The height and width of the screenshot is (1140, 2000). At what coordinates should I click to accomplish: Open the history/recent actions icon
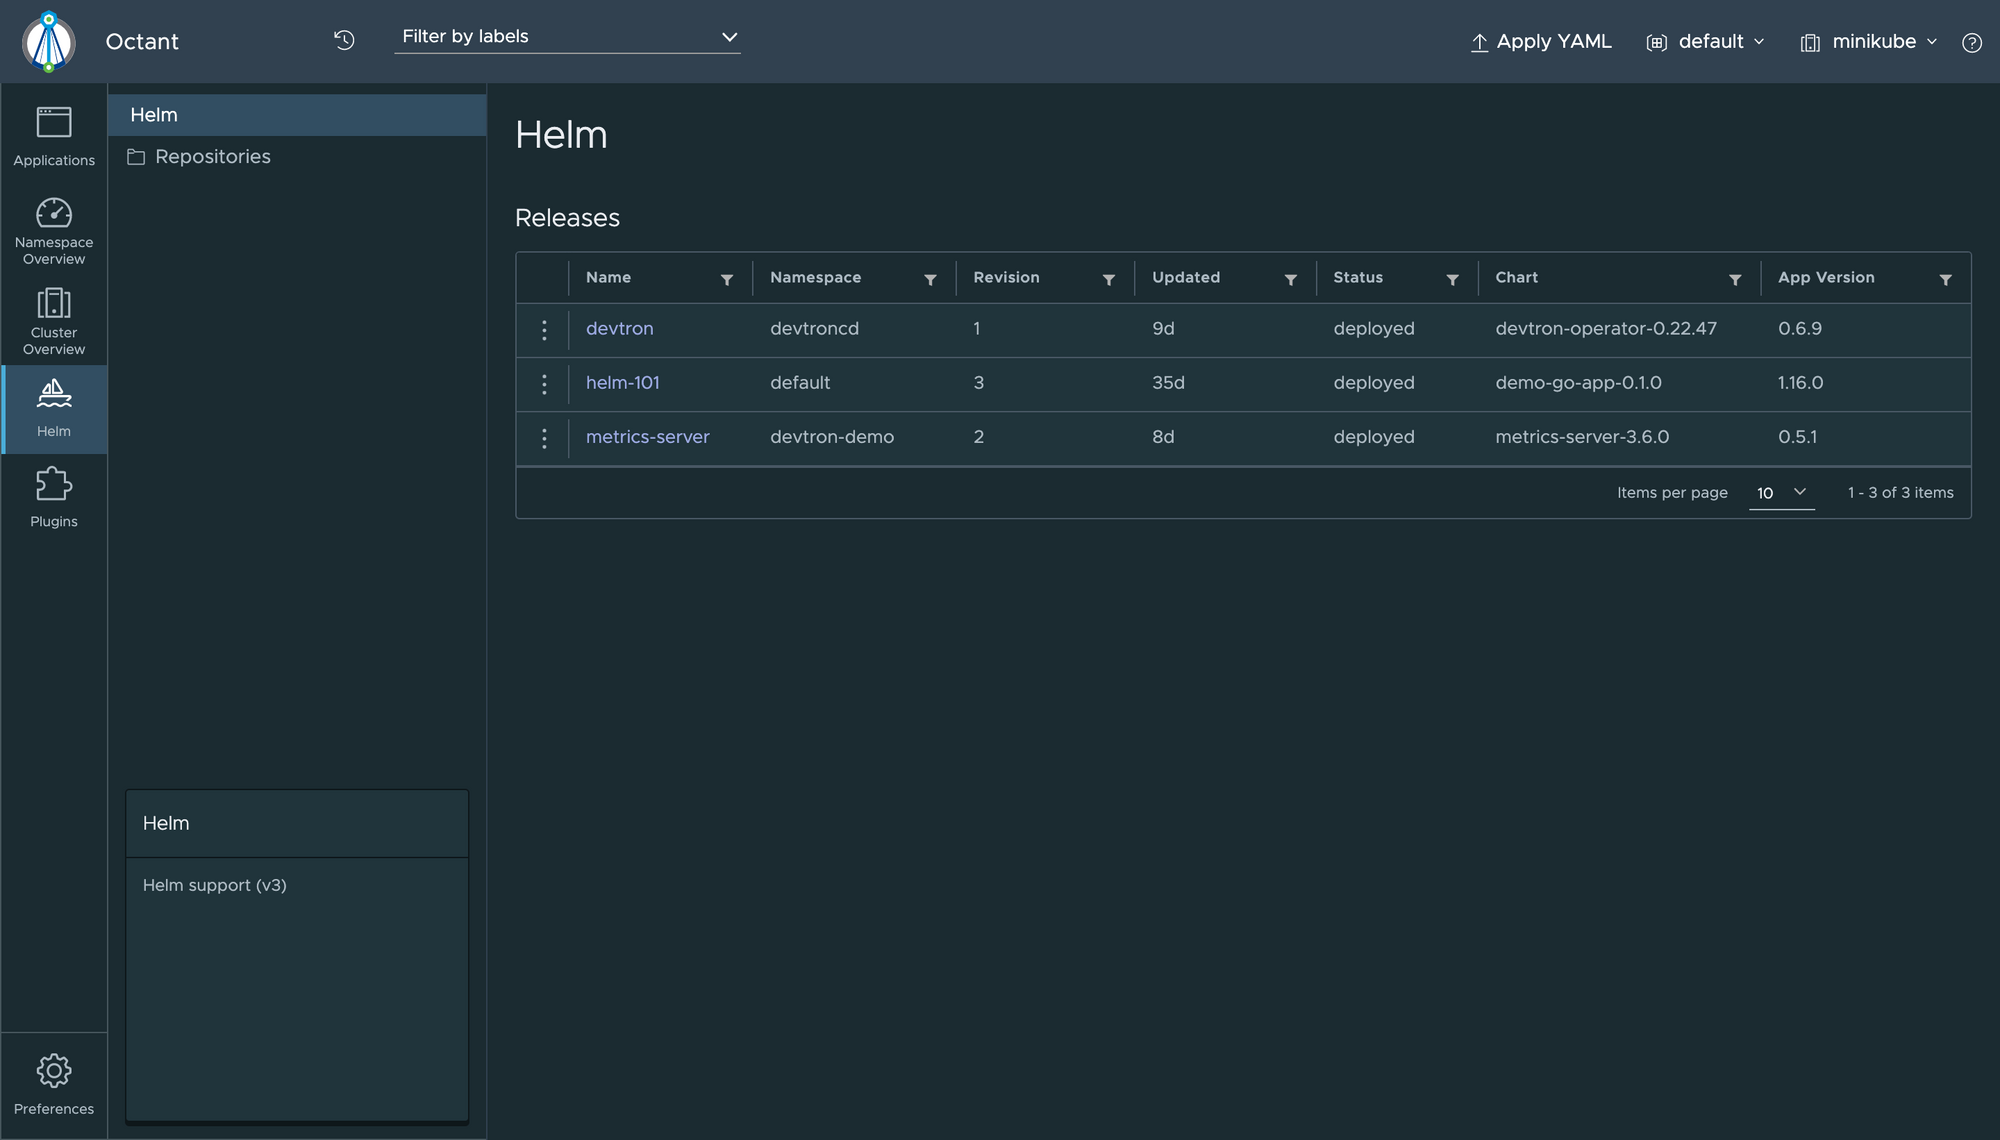[x=343, y=37]
